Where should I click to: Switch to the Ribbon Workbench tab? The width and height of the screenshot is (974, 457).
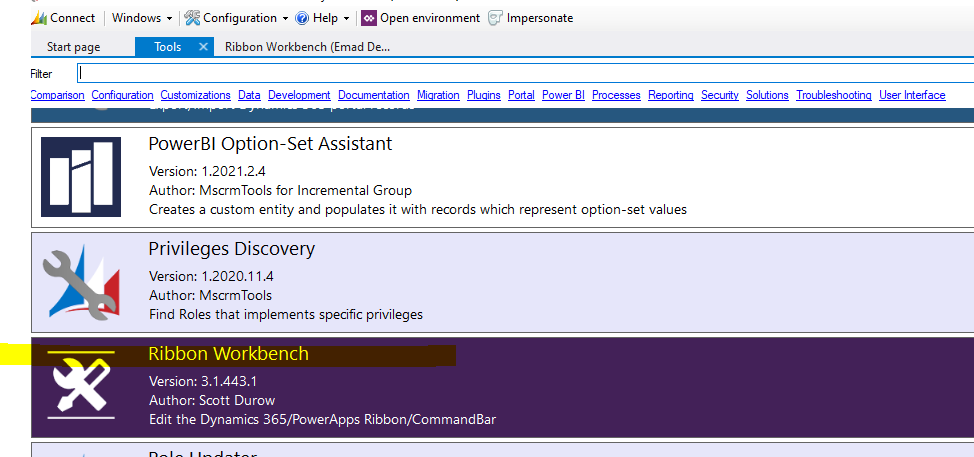(307, 47)
